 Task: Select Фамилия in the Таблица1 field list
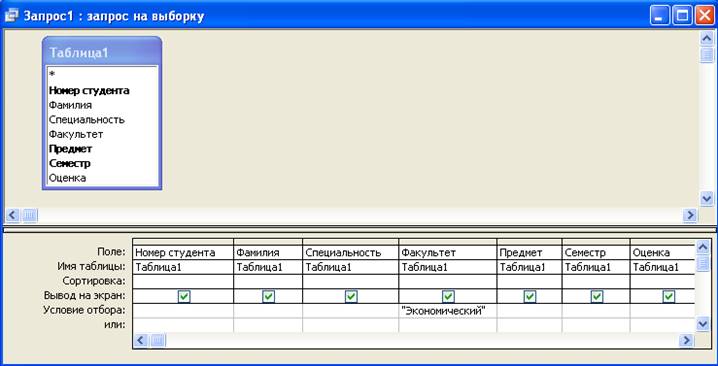[71, 105]
